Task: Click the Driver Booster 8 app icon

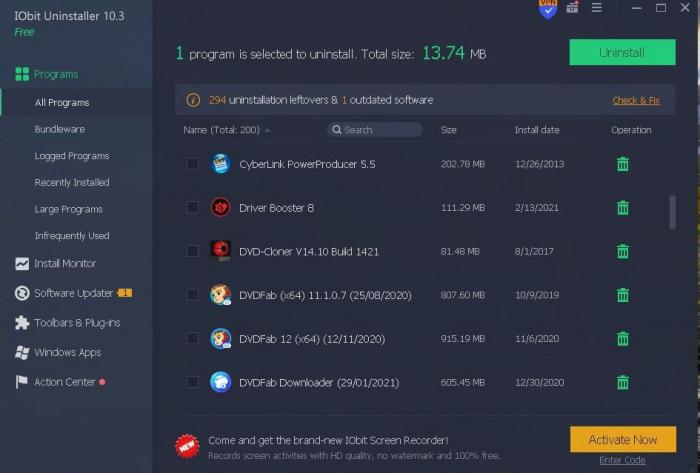Action: [x=221, y=207]
